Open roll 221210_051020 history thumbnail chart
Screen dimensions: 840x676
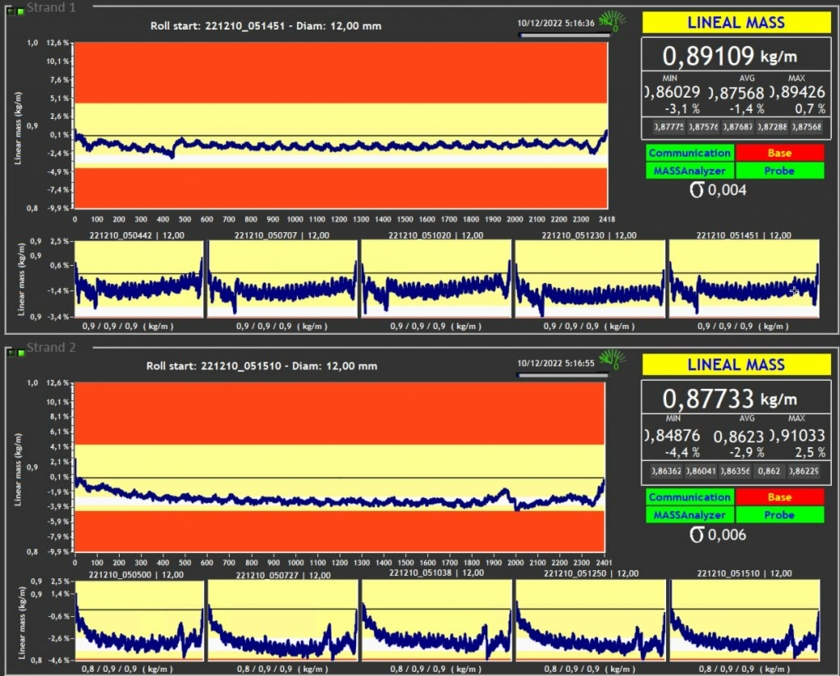coord(436,279)
